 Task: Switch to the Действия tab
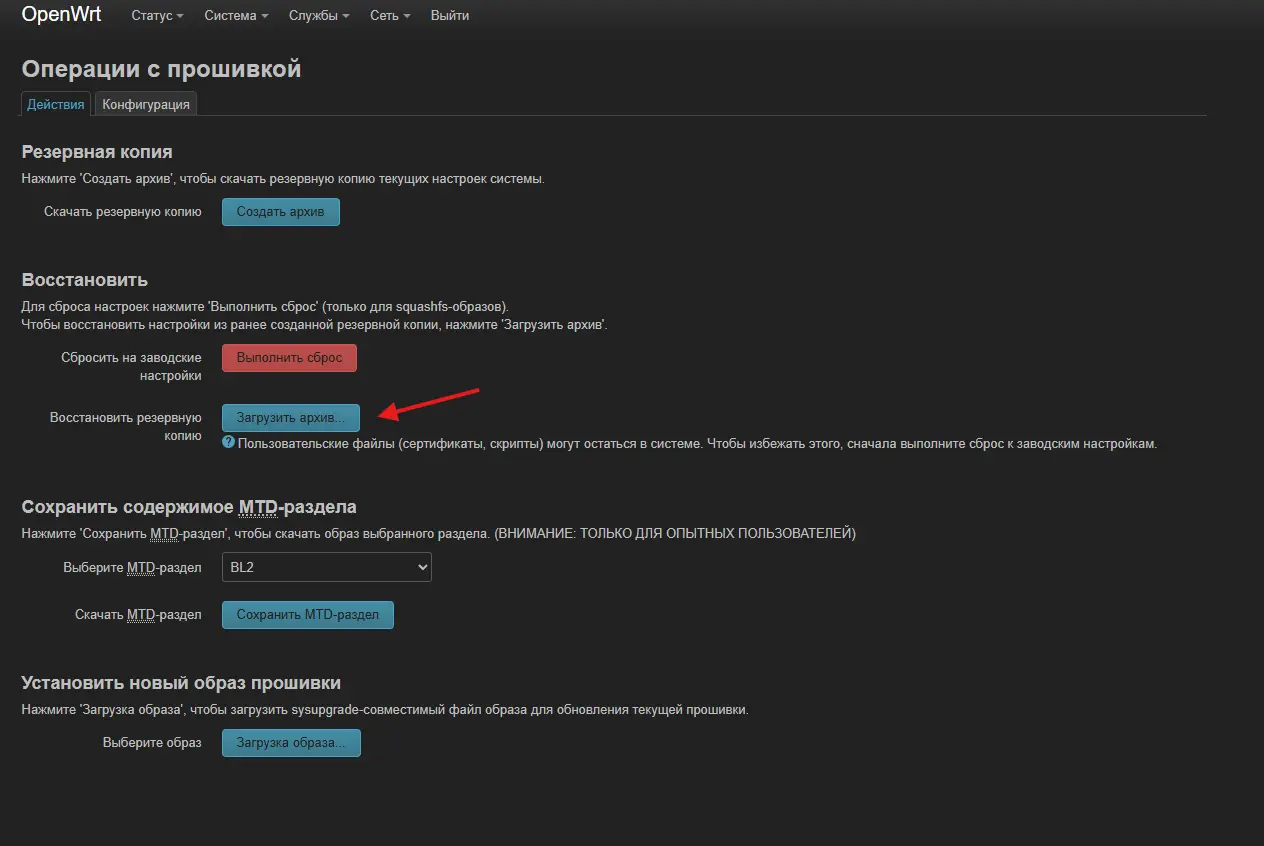click(x=56, y=104)
